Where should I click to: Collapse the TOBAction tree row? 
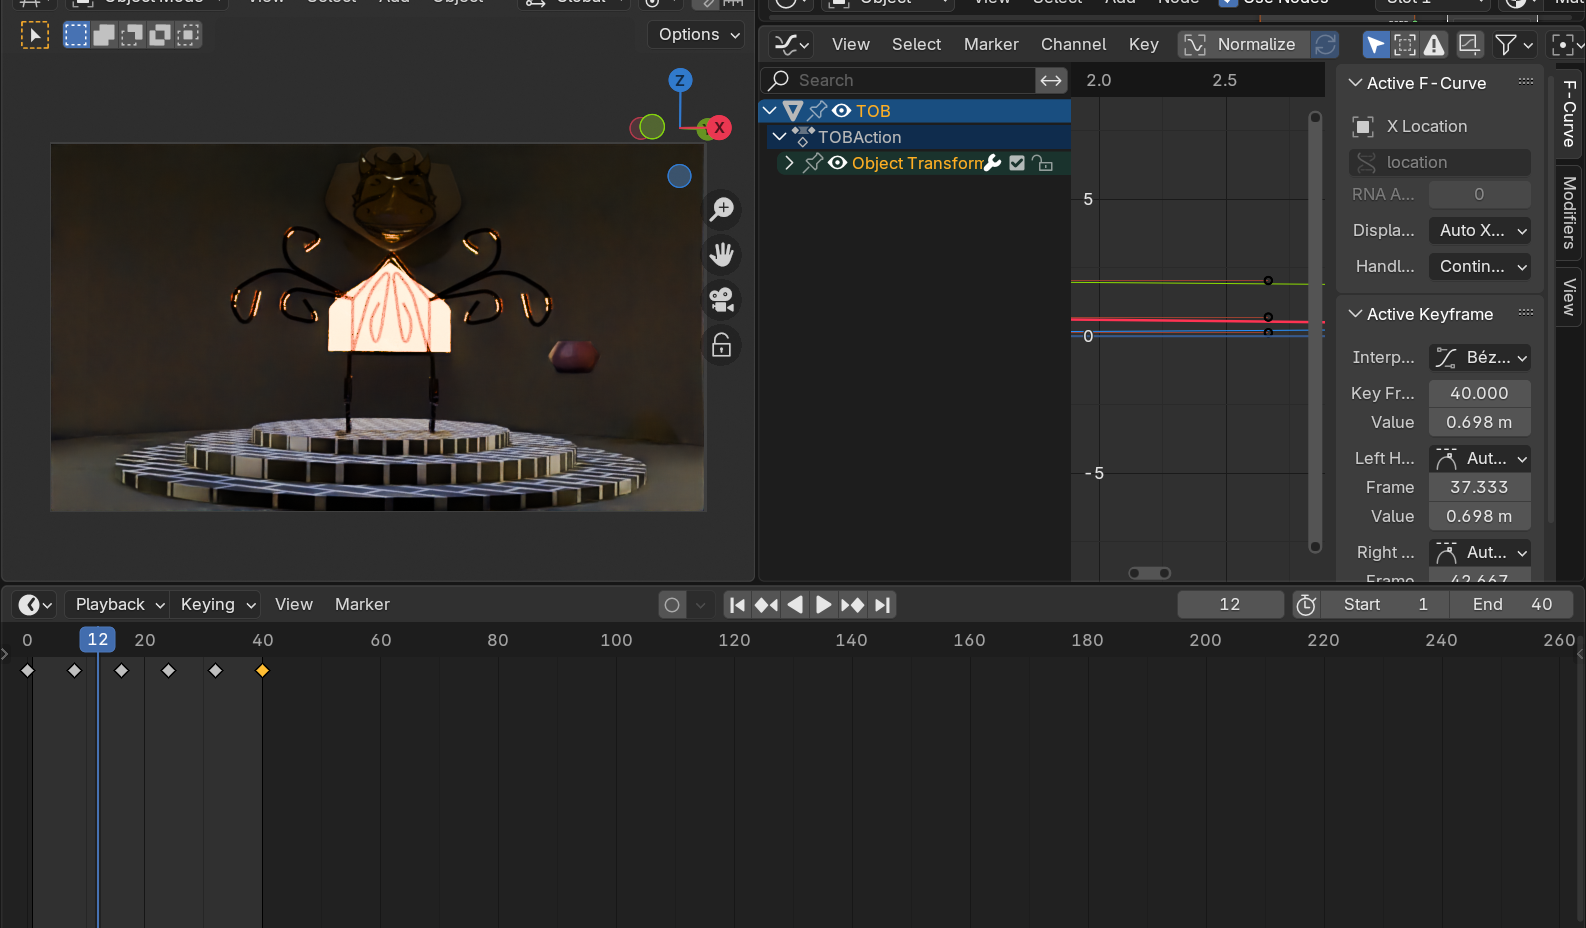(x=779, y=137)
